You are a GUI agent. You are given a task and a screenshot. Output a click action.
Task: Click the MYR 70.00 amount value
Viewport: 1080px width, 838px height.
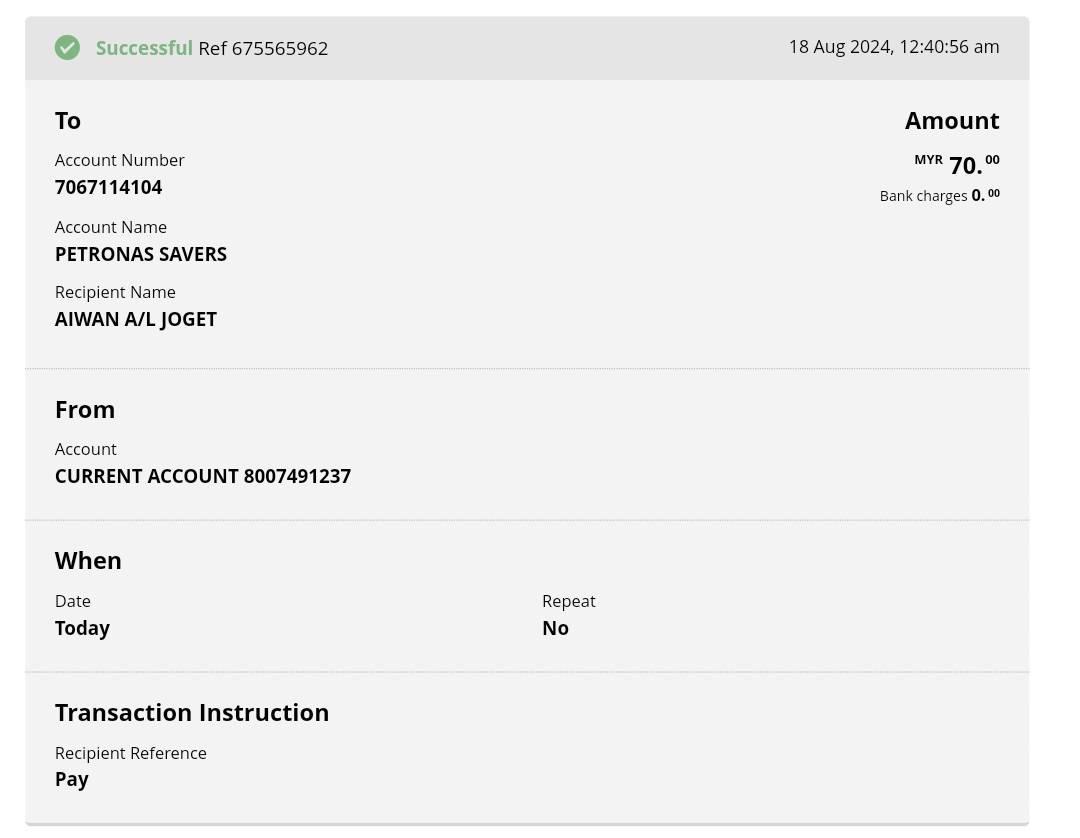click(964, 165)
